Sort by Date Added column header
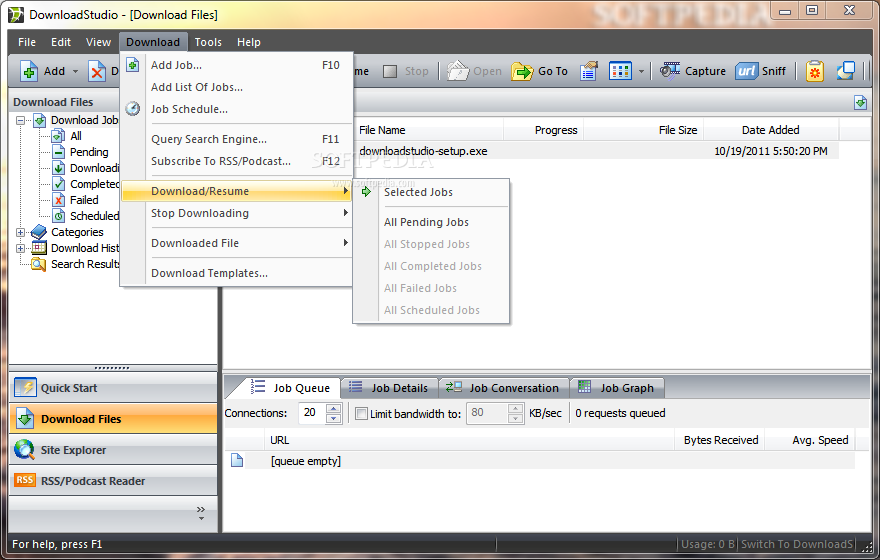 point(771,130)
